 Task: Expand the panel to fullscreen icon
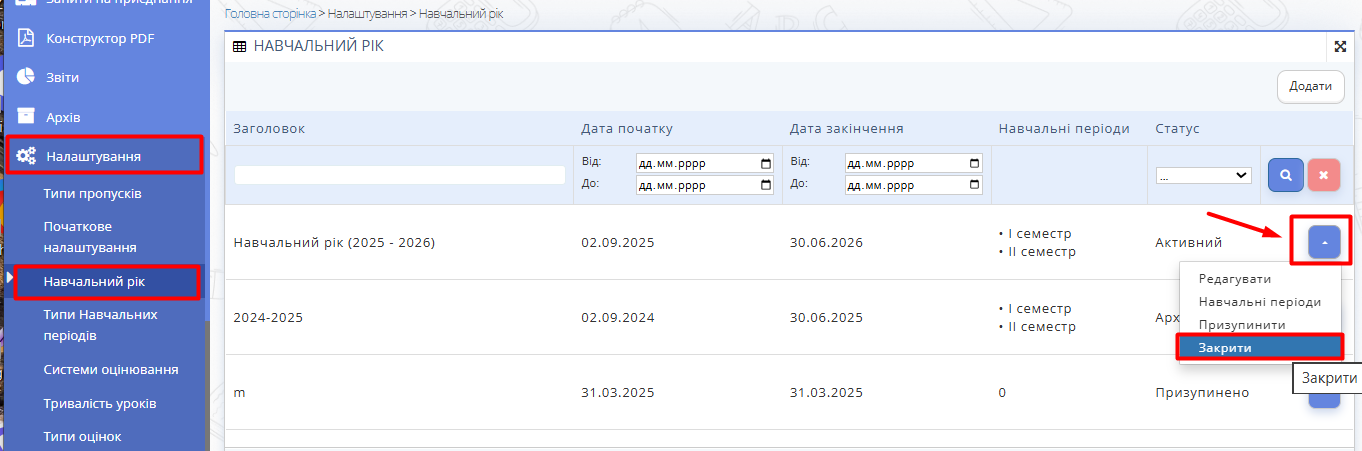click(x=1340, y=46)
